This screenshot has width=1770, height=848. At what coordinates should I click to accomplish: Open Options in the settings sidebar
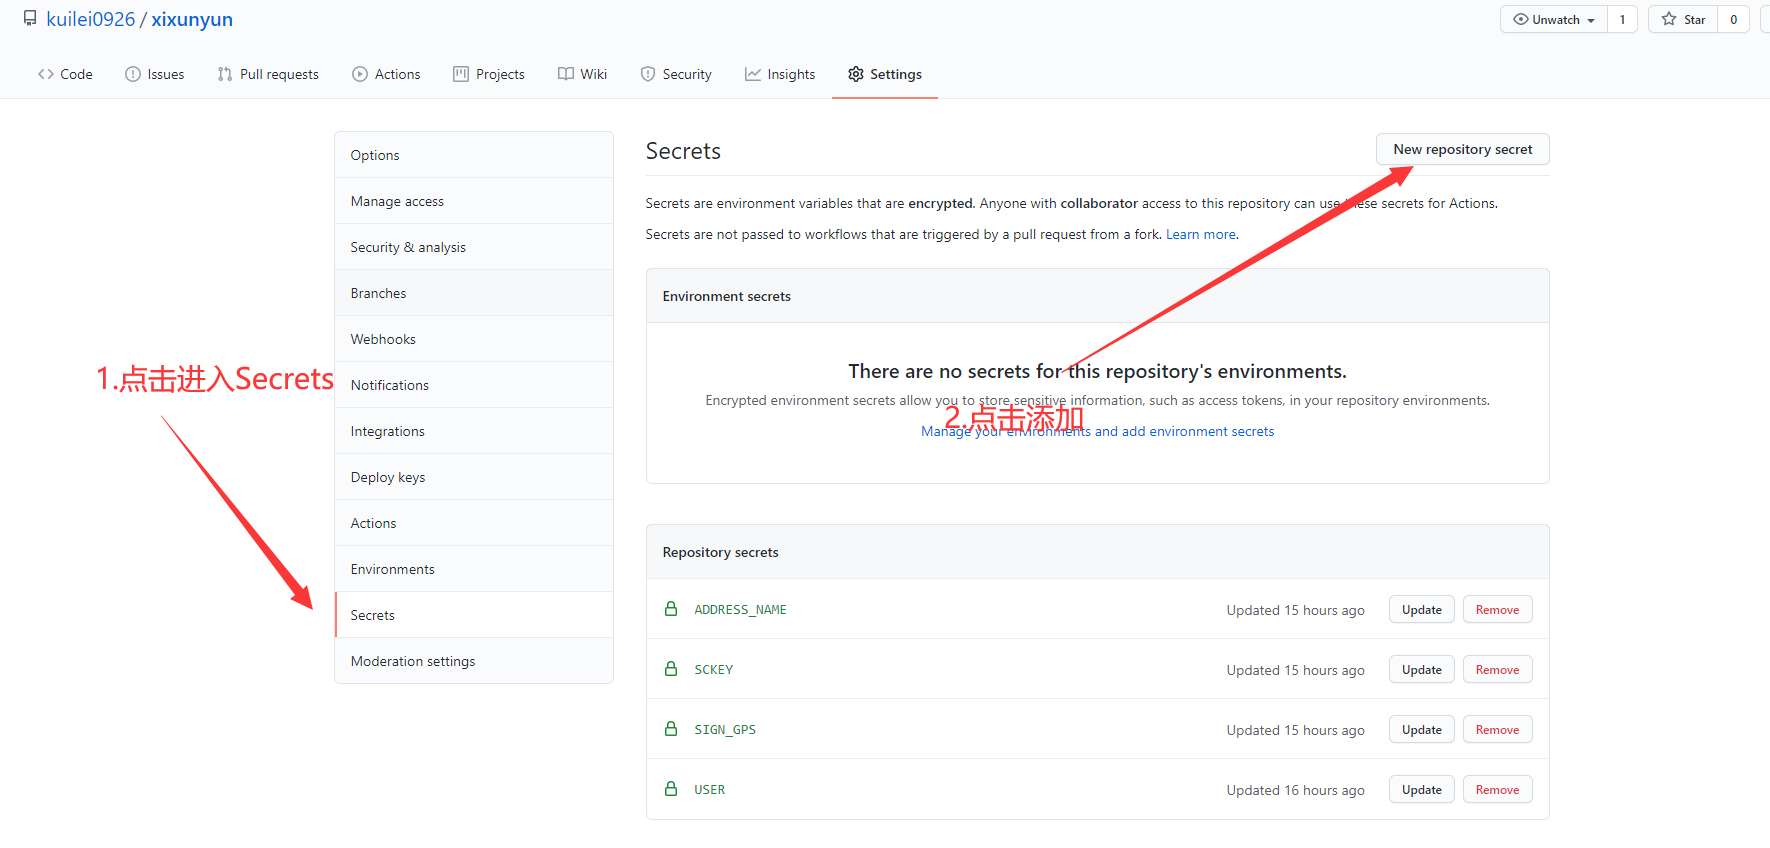coord(474,155)
